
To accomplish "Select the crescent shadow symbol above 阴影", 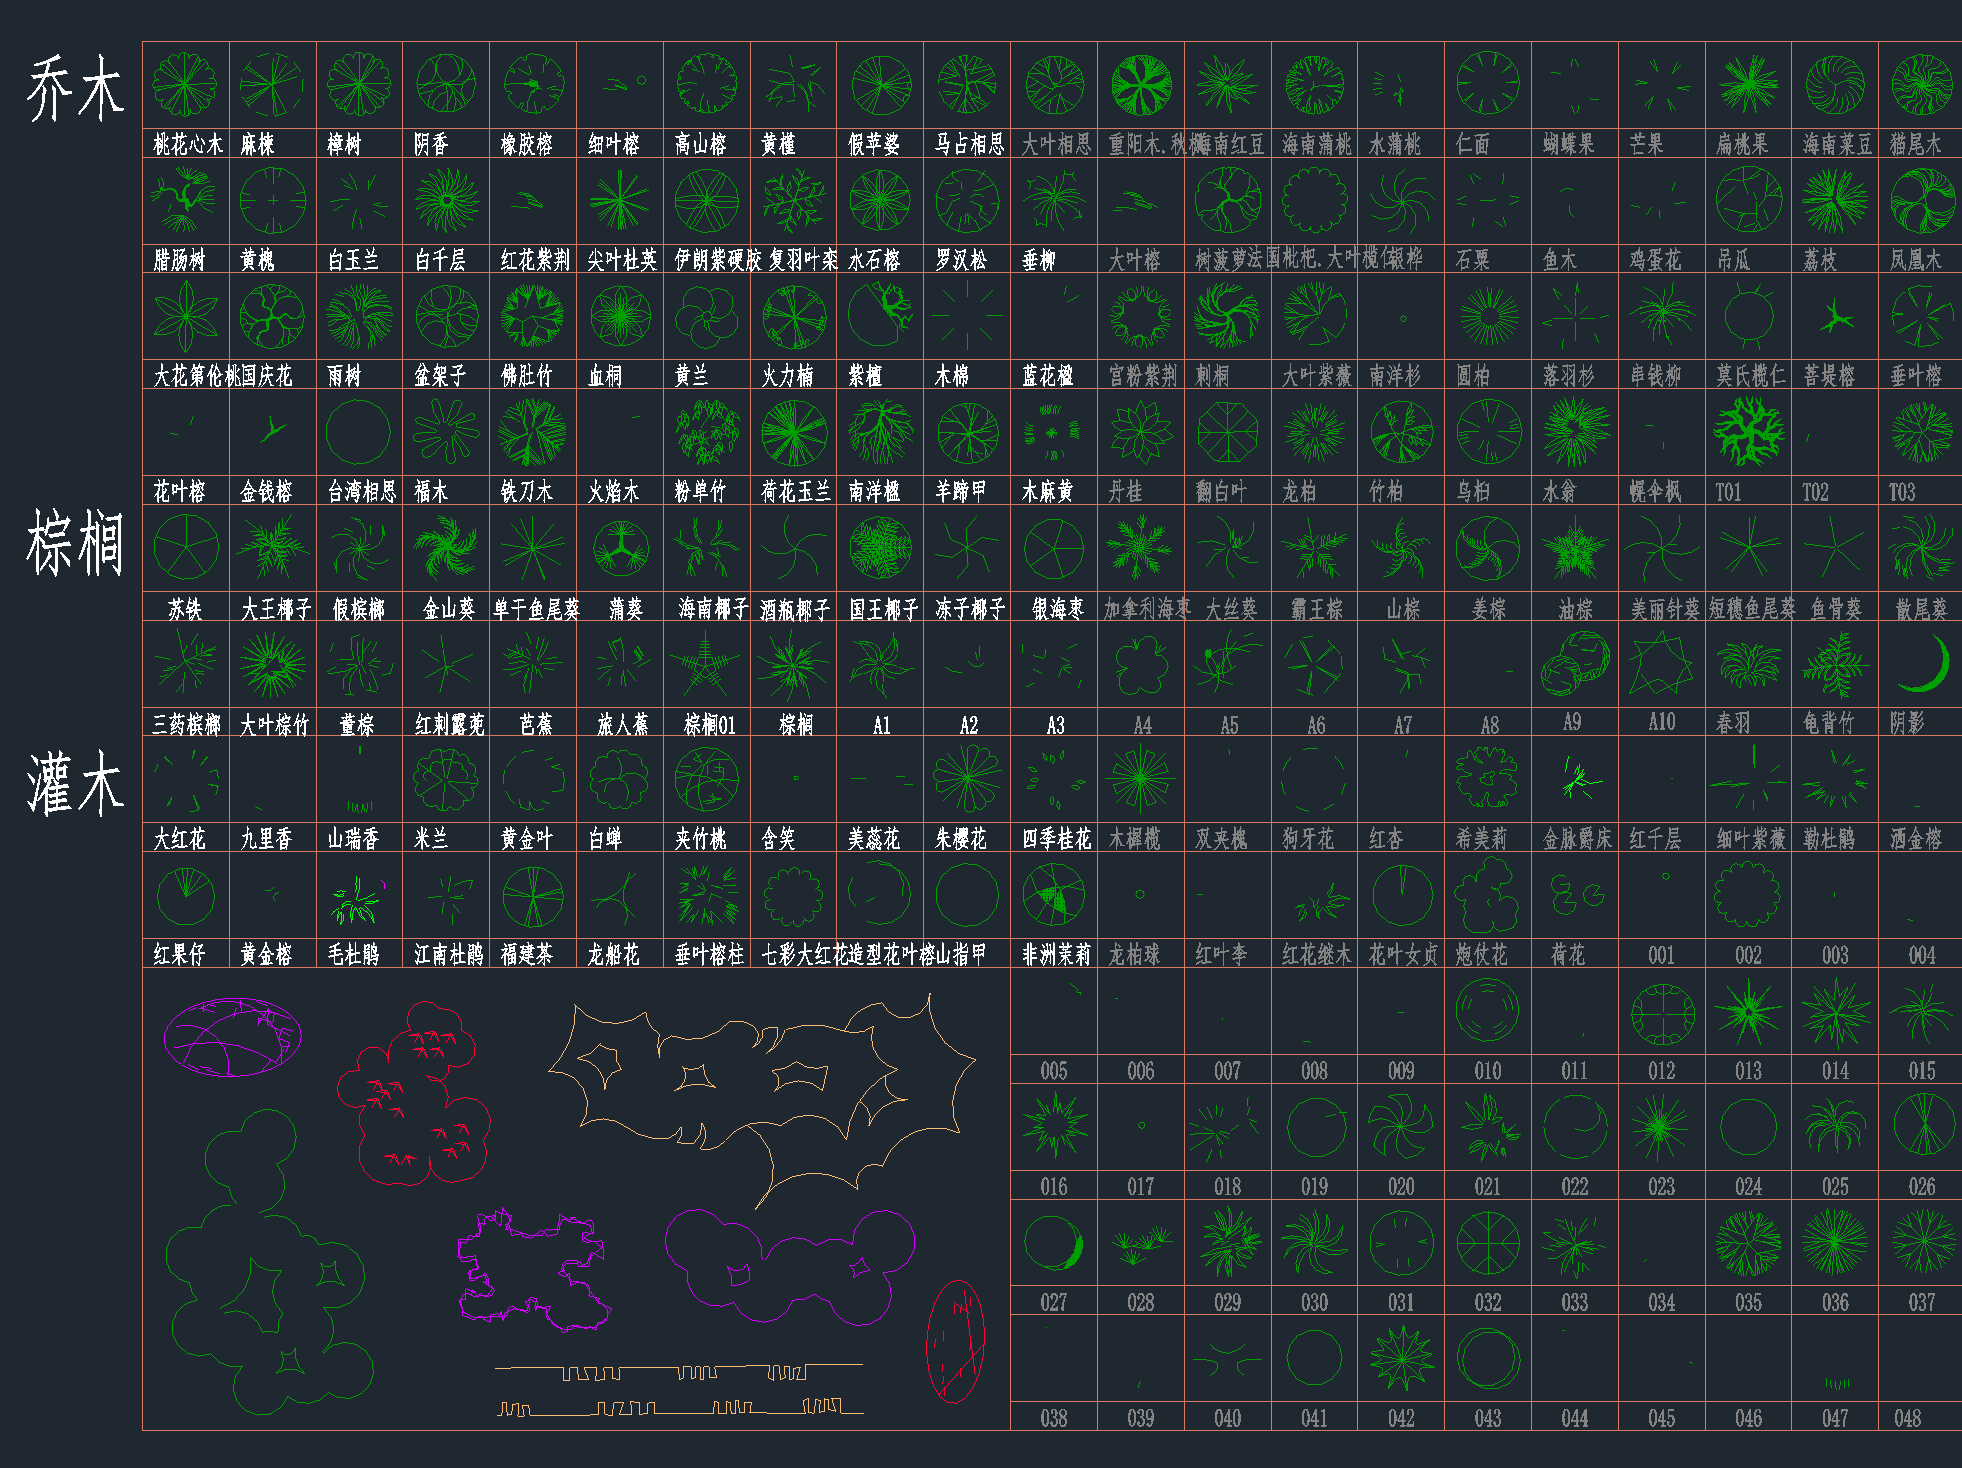I will 1926,664.
